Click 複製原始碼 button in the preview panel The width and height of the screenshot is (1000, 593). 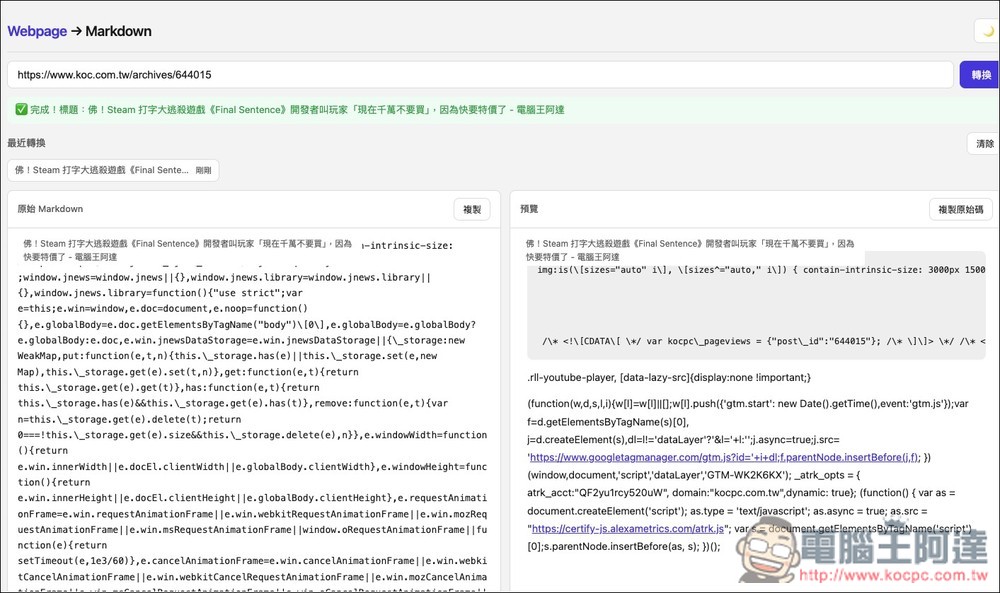[960, 209]
